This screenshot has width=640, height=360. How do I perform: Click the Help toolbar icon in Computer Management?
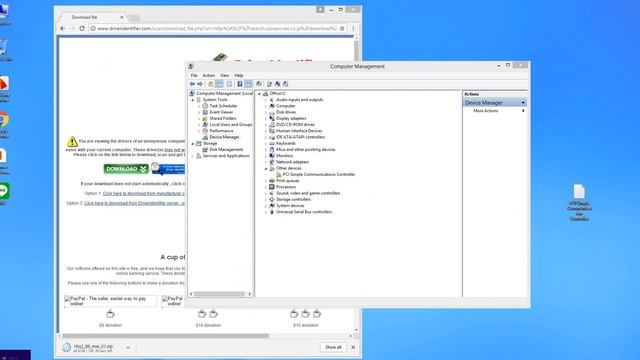point(240,84)
